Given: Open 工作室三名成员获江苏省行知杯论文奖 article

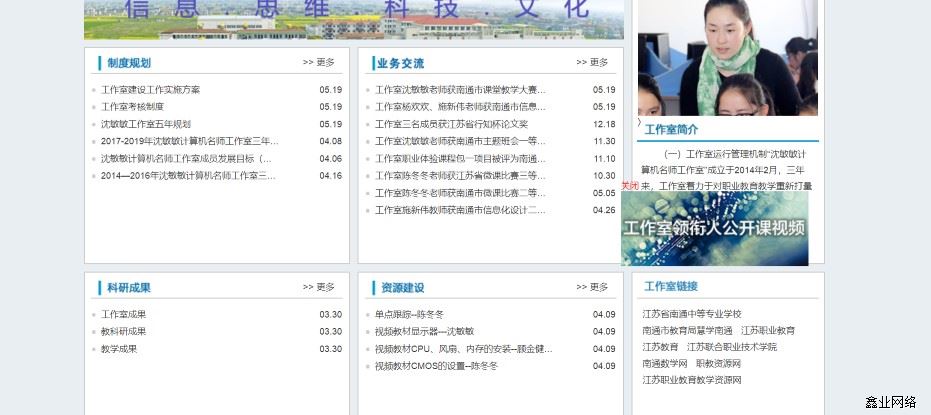Looking at the screenshot, I should 451,124.
